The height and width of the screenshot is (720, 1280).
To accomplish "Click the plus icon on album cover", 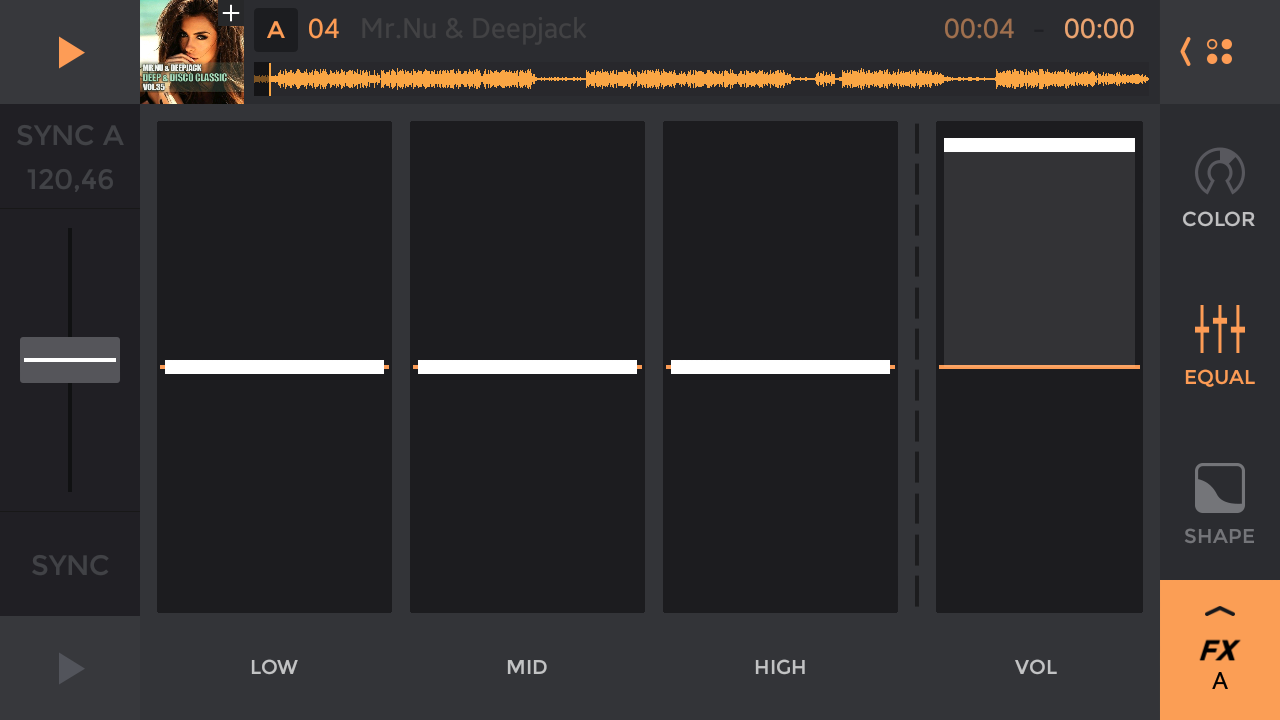I will point(231,13).
